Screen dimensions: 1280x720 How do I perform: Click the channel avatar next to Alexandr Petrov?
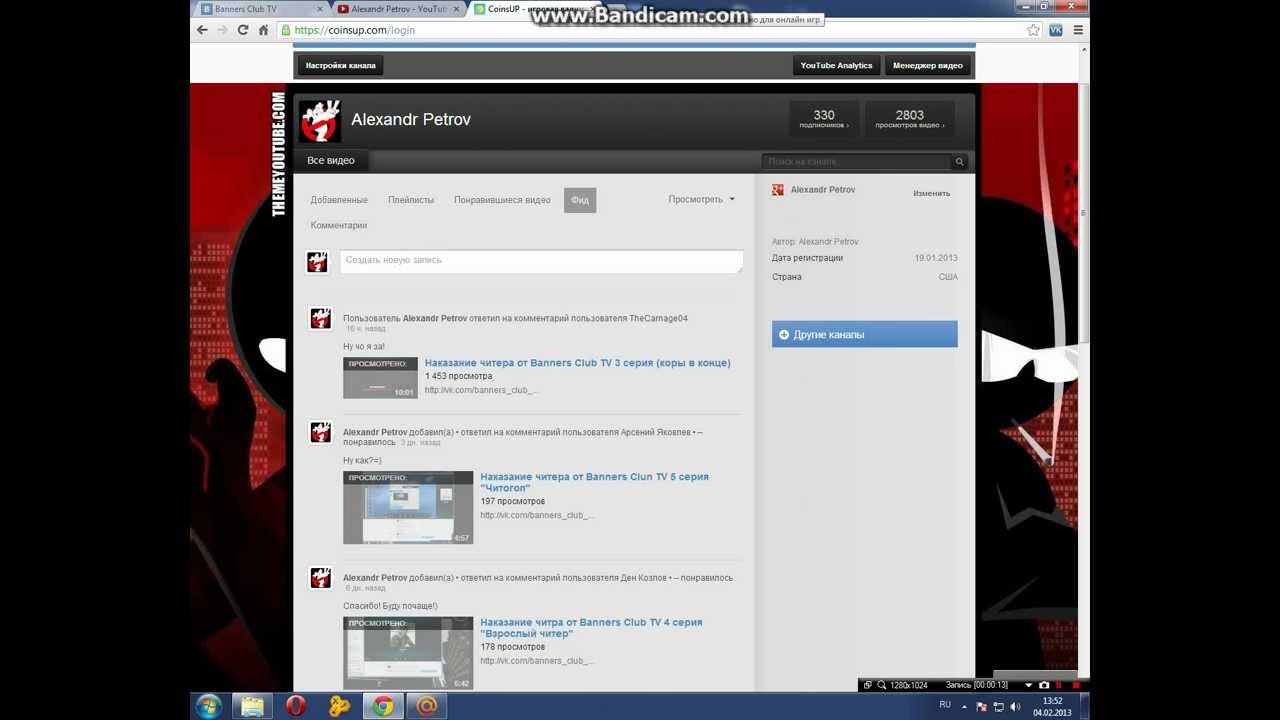pos(320,120)
